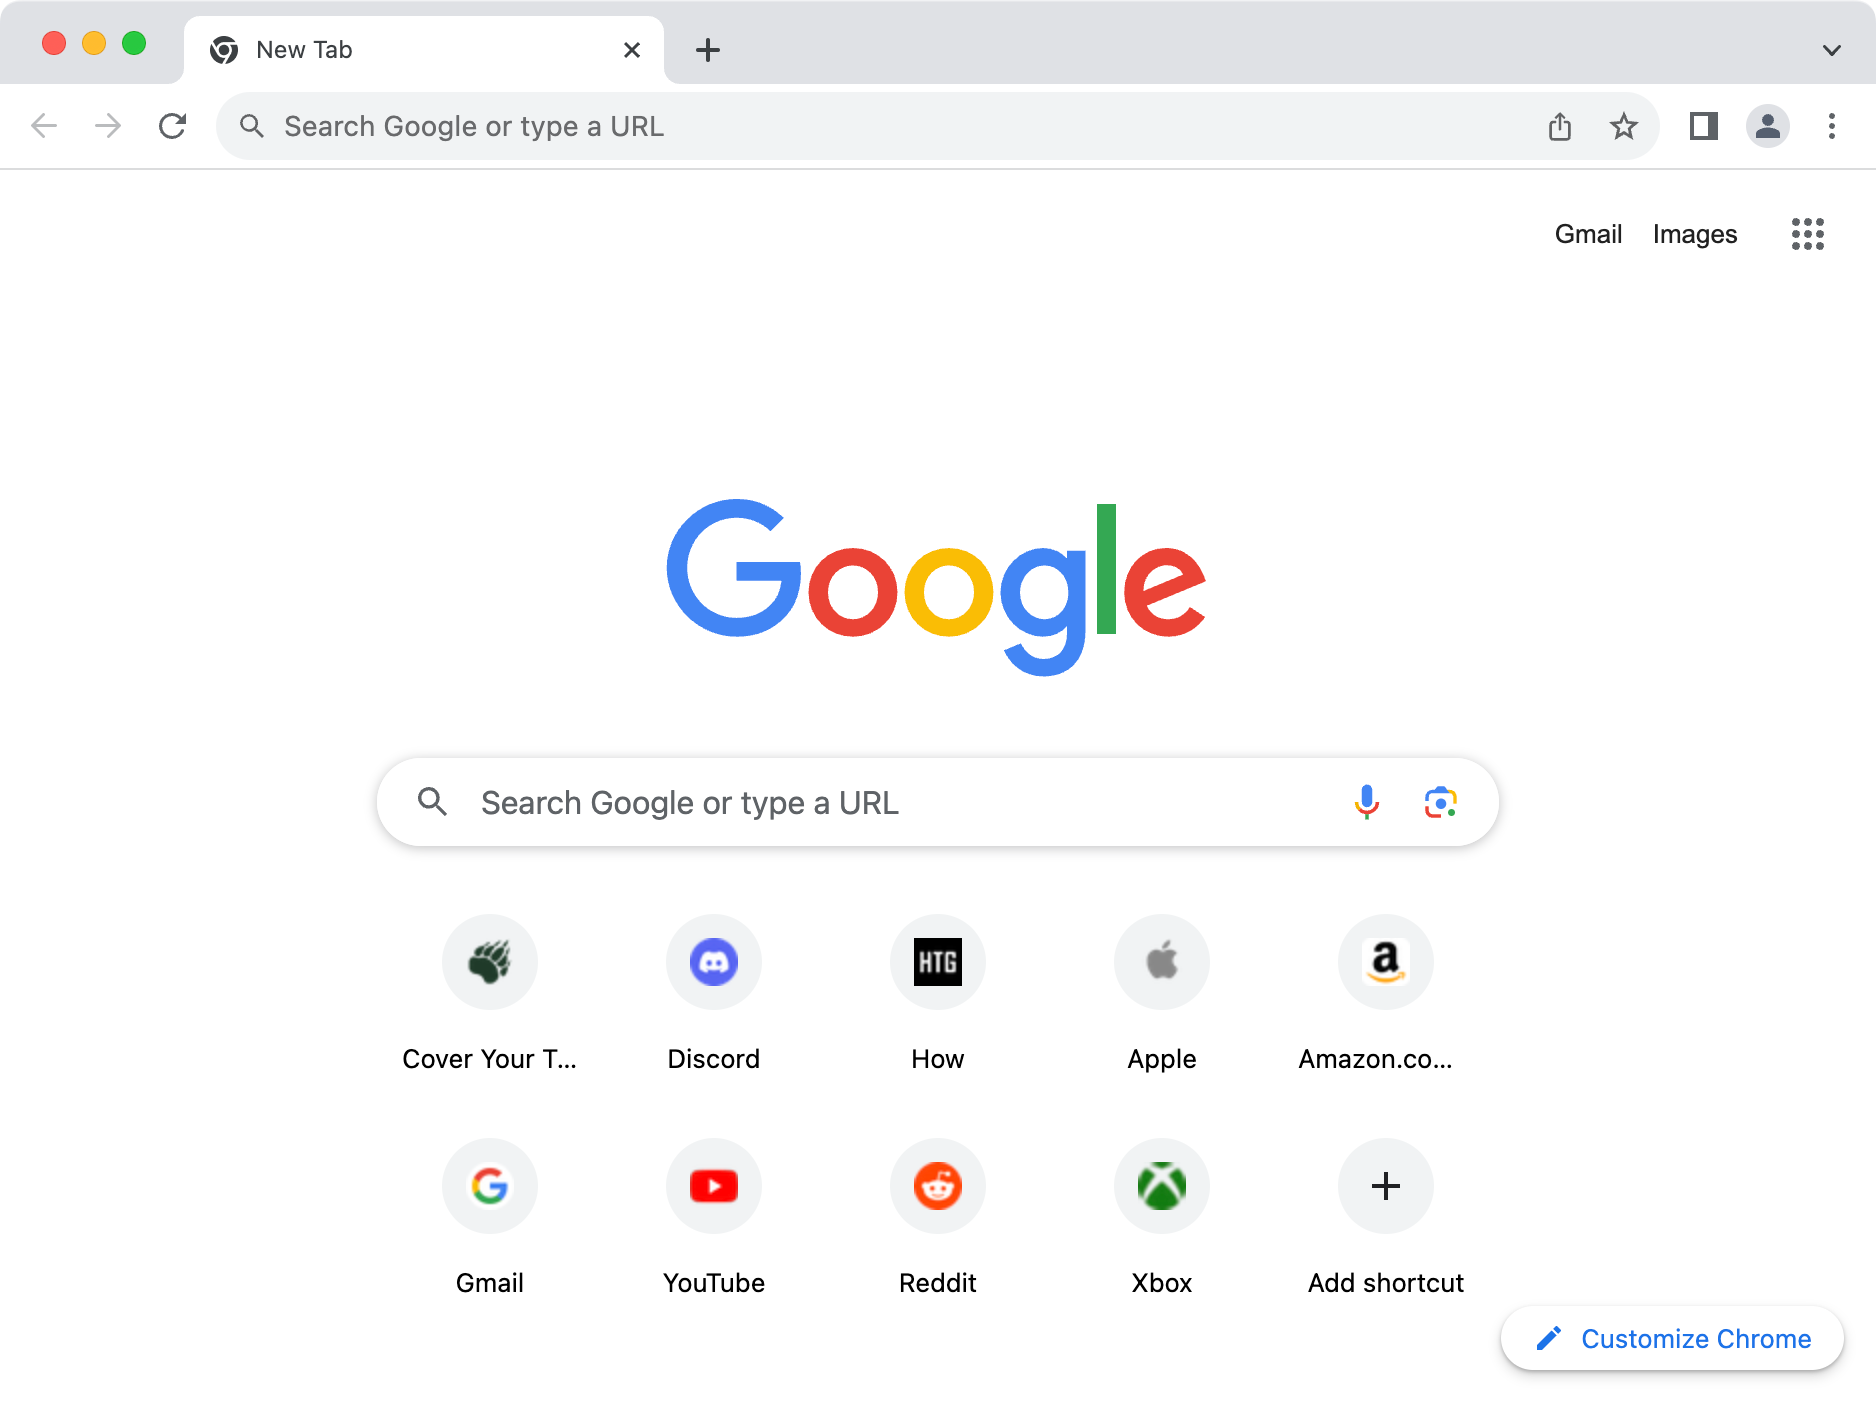Expand the tab search chevron

[x=1831, y=50]
